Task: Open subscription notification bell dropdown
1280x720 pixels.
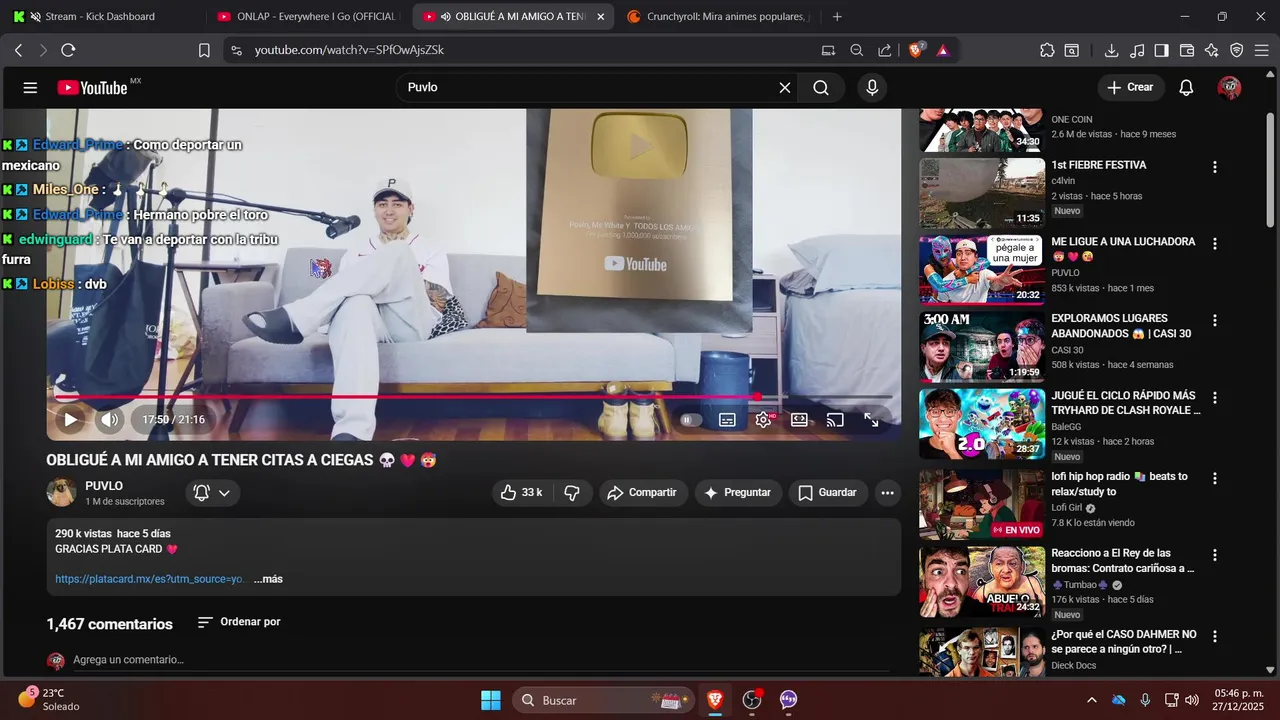Action: coord(212,493)
